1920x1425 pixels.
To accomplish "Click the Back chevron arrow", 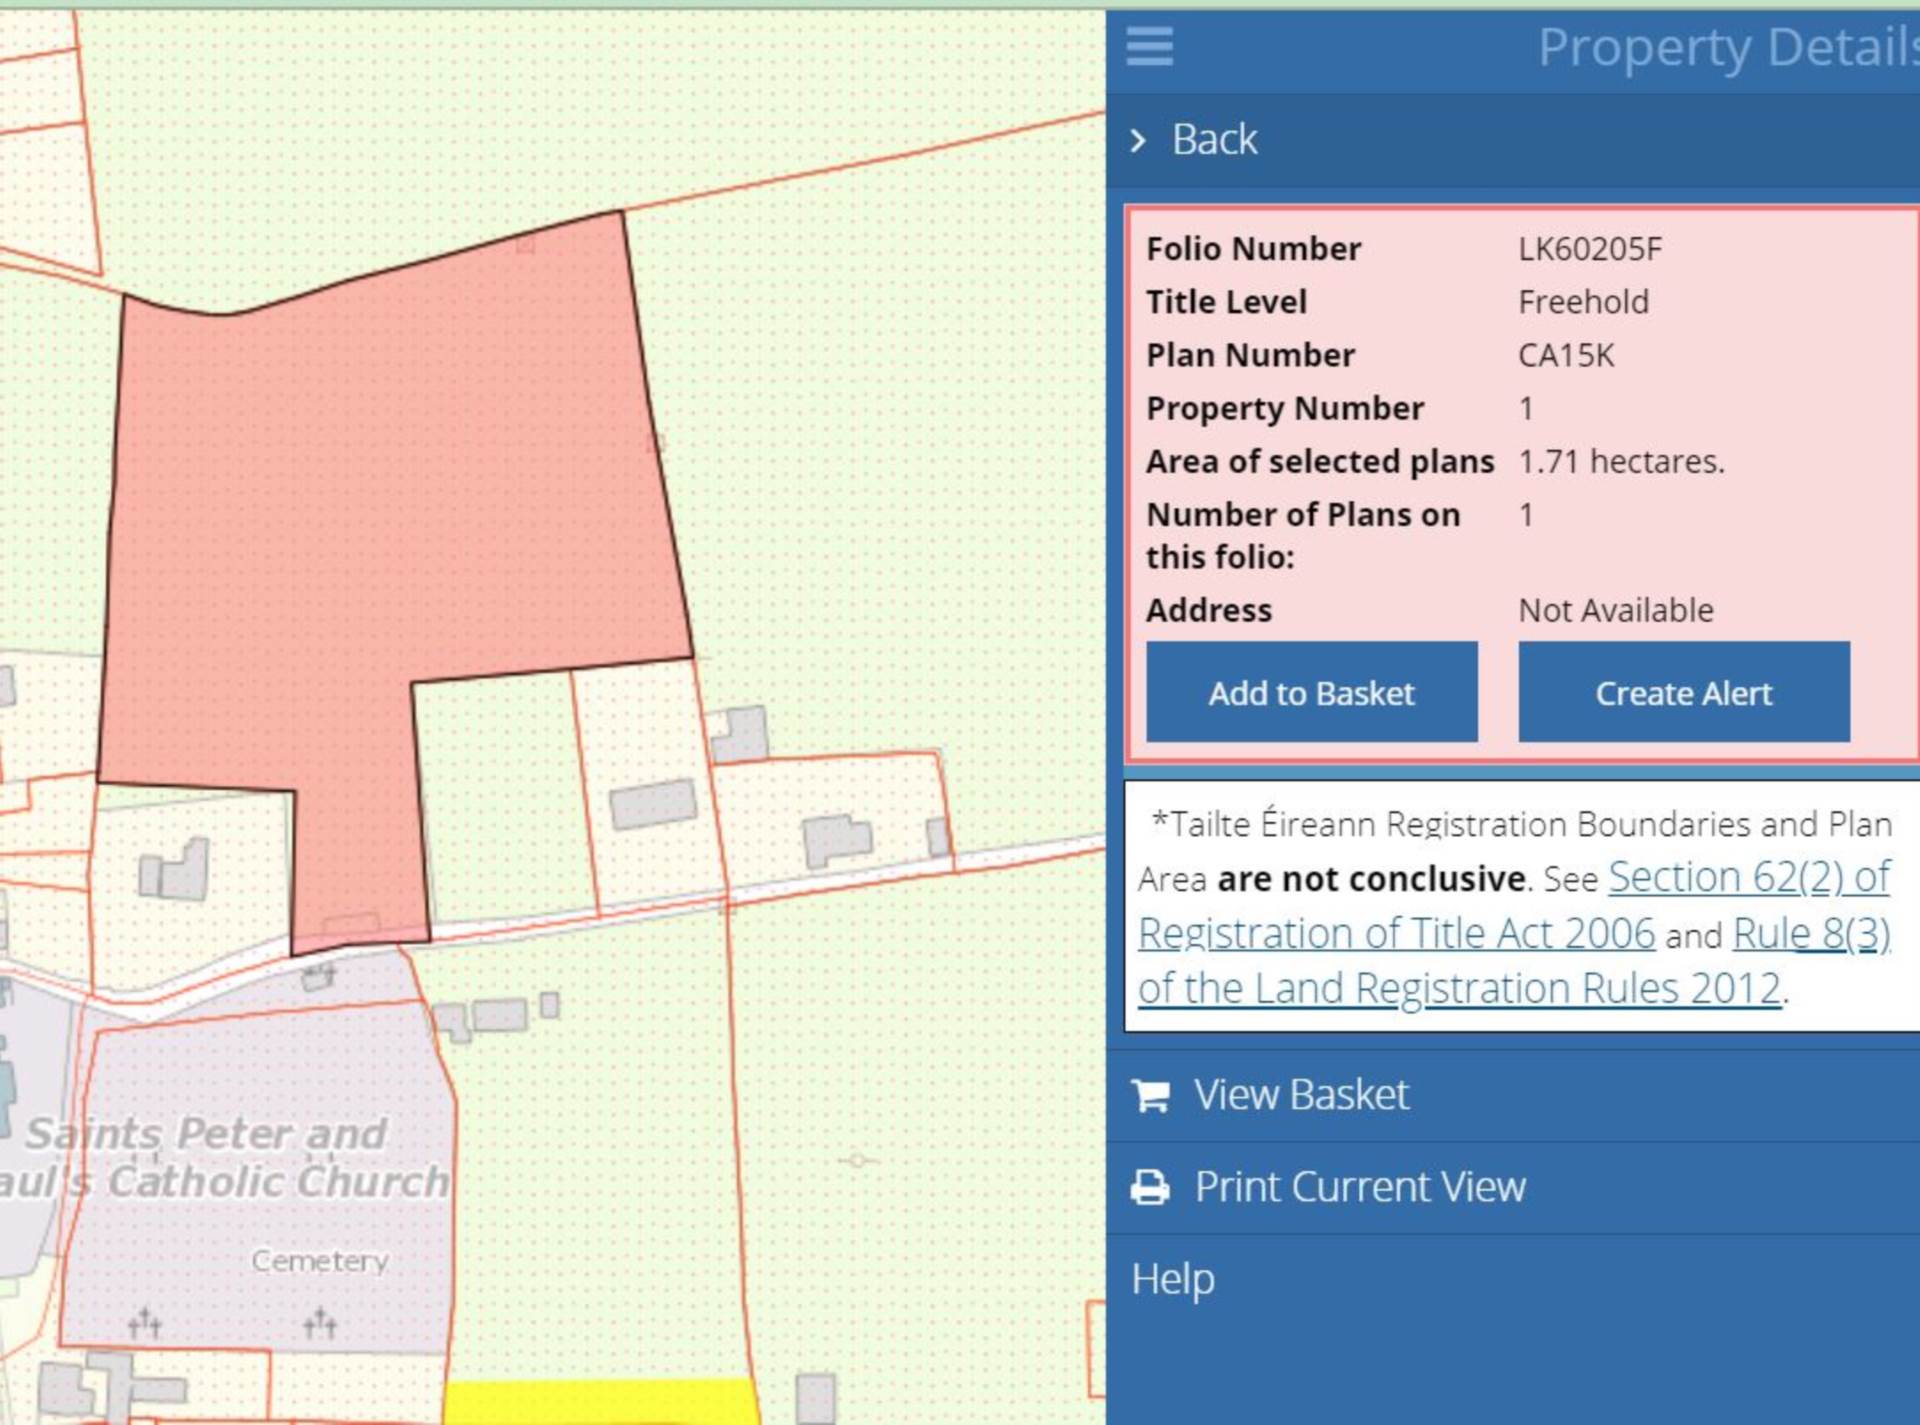I will pyautogui.click(x=1138, y=140).
